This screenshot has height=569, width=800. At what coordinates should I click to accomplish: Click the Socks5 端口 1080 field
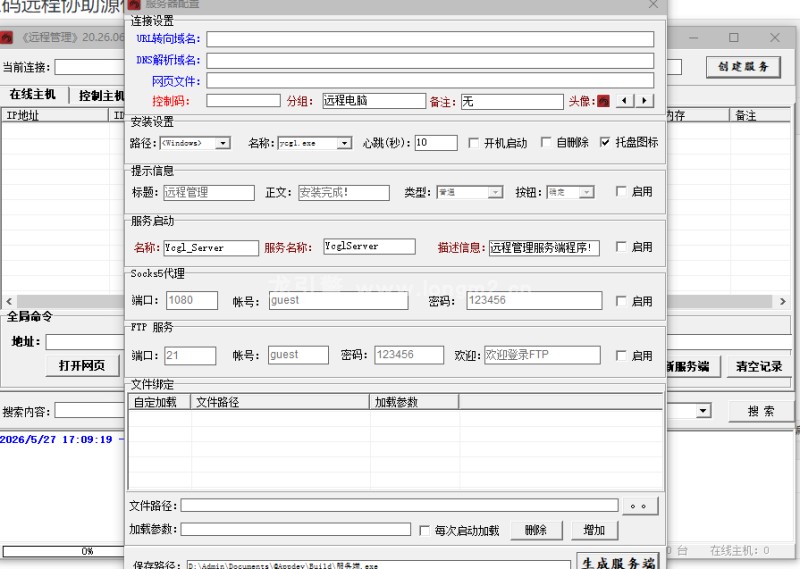click(x=192, y=300)
